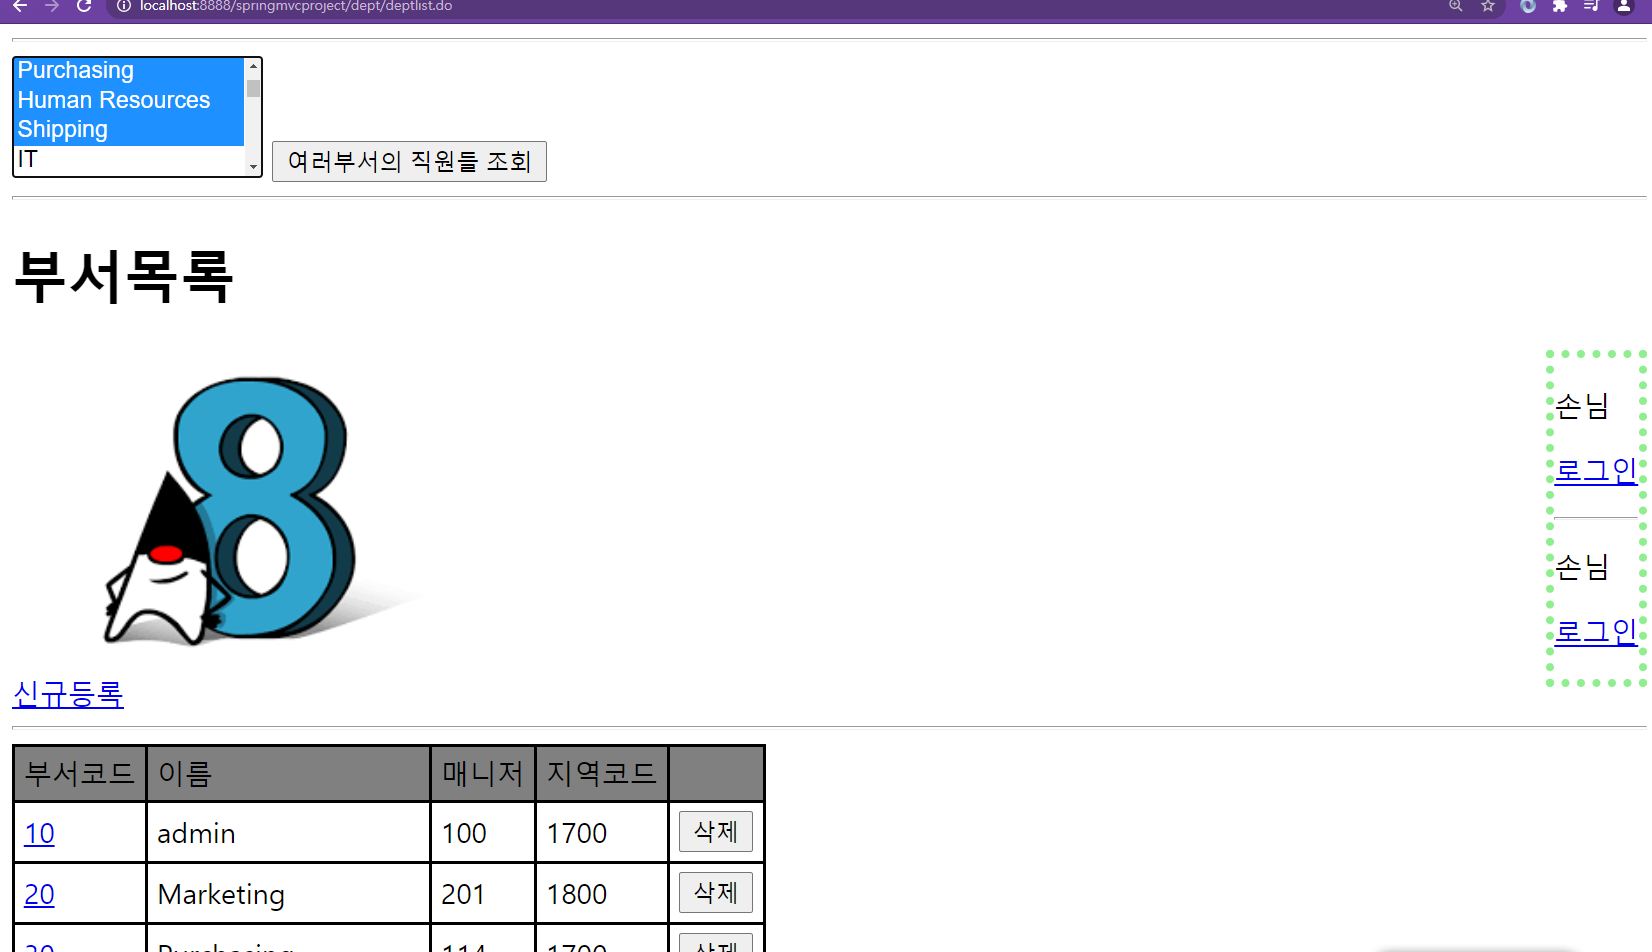Delete the Marketing row with 삭제 button
This screenshot has width=1652, height=952.
(x=716, y=893)
